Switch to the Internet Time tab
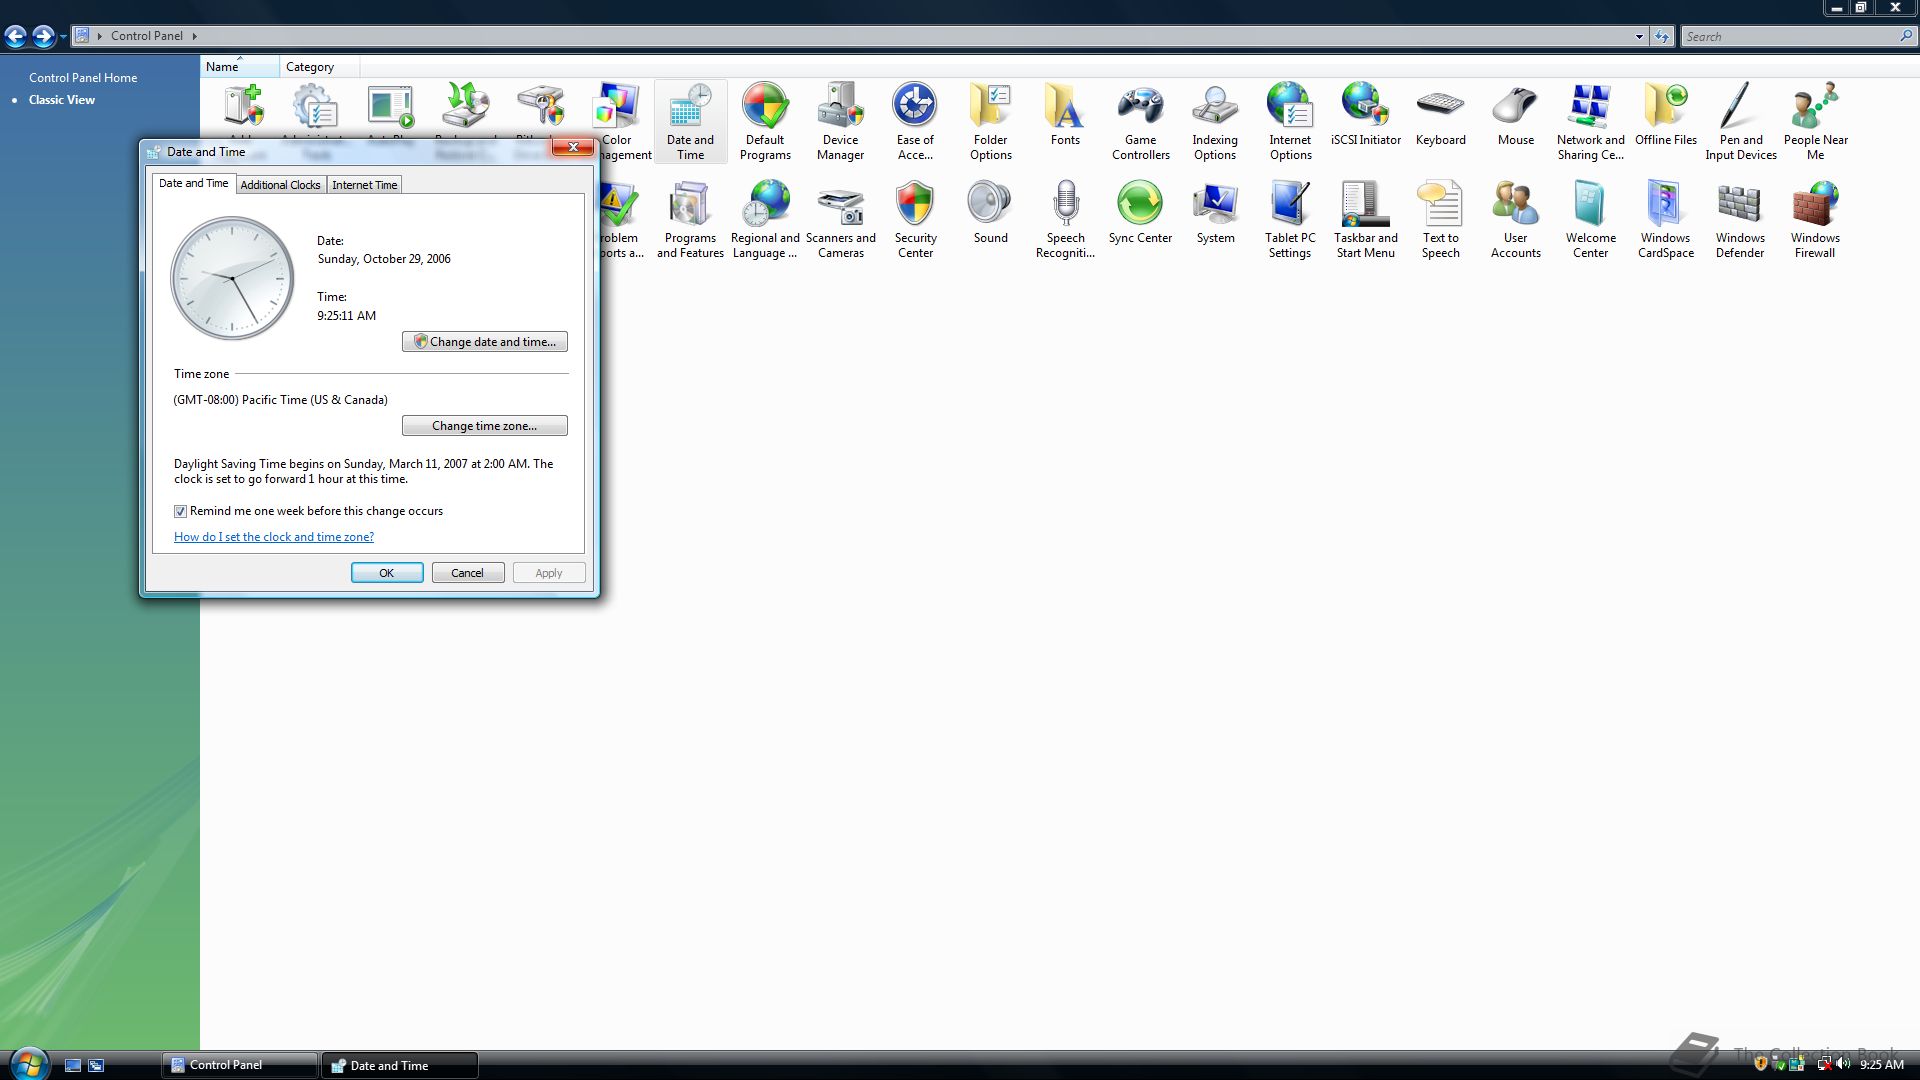Screen dimensions: 1920x1080 (364, 185)
